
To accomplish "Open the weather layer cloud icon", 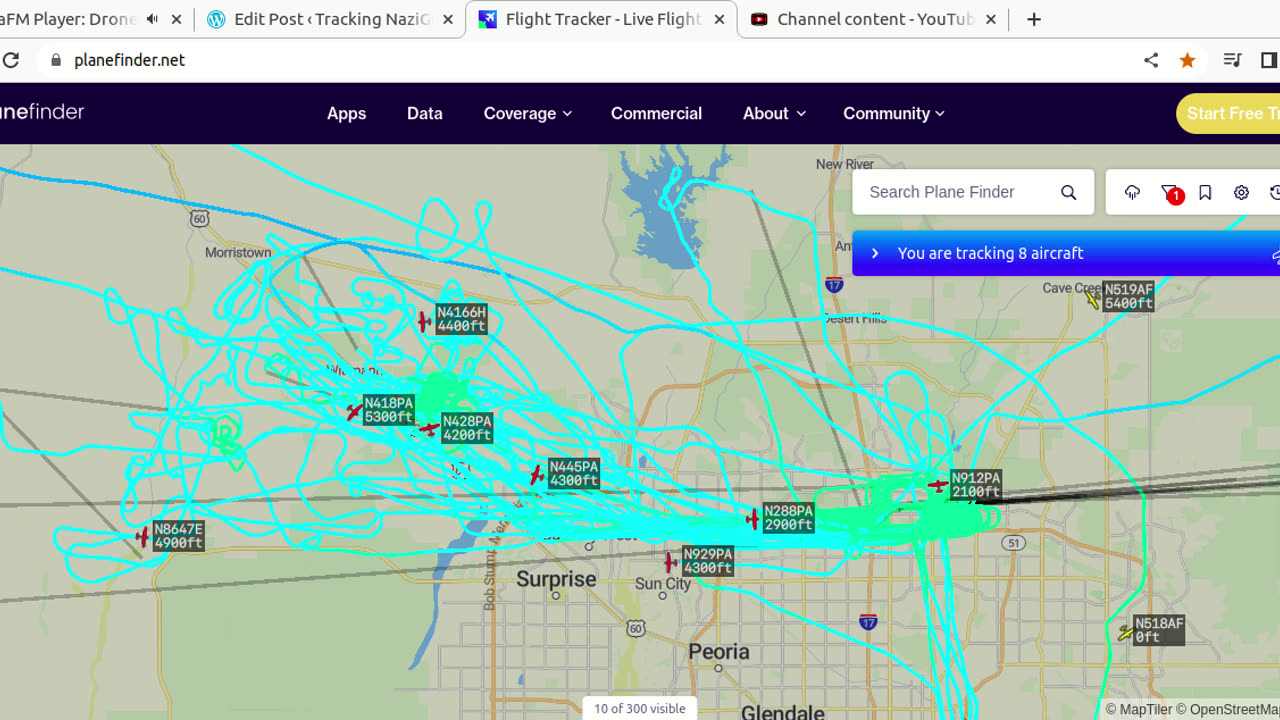I will (x=1132, y=193).
